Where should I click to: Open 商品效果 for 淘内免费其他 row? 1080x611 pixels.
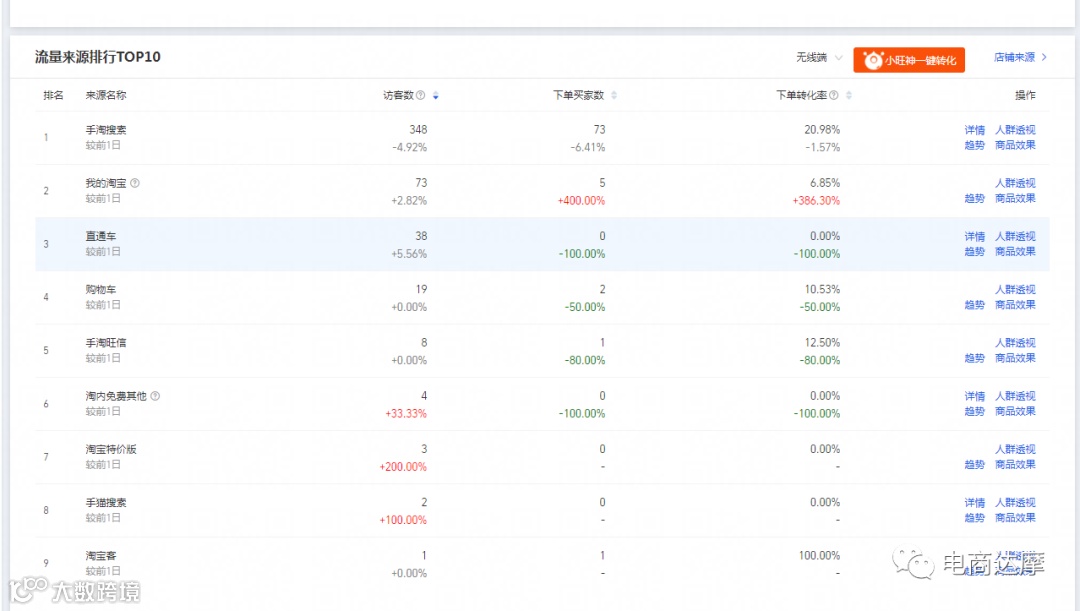coord(1015,411)
